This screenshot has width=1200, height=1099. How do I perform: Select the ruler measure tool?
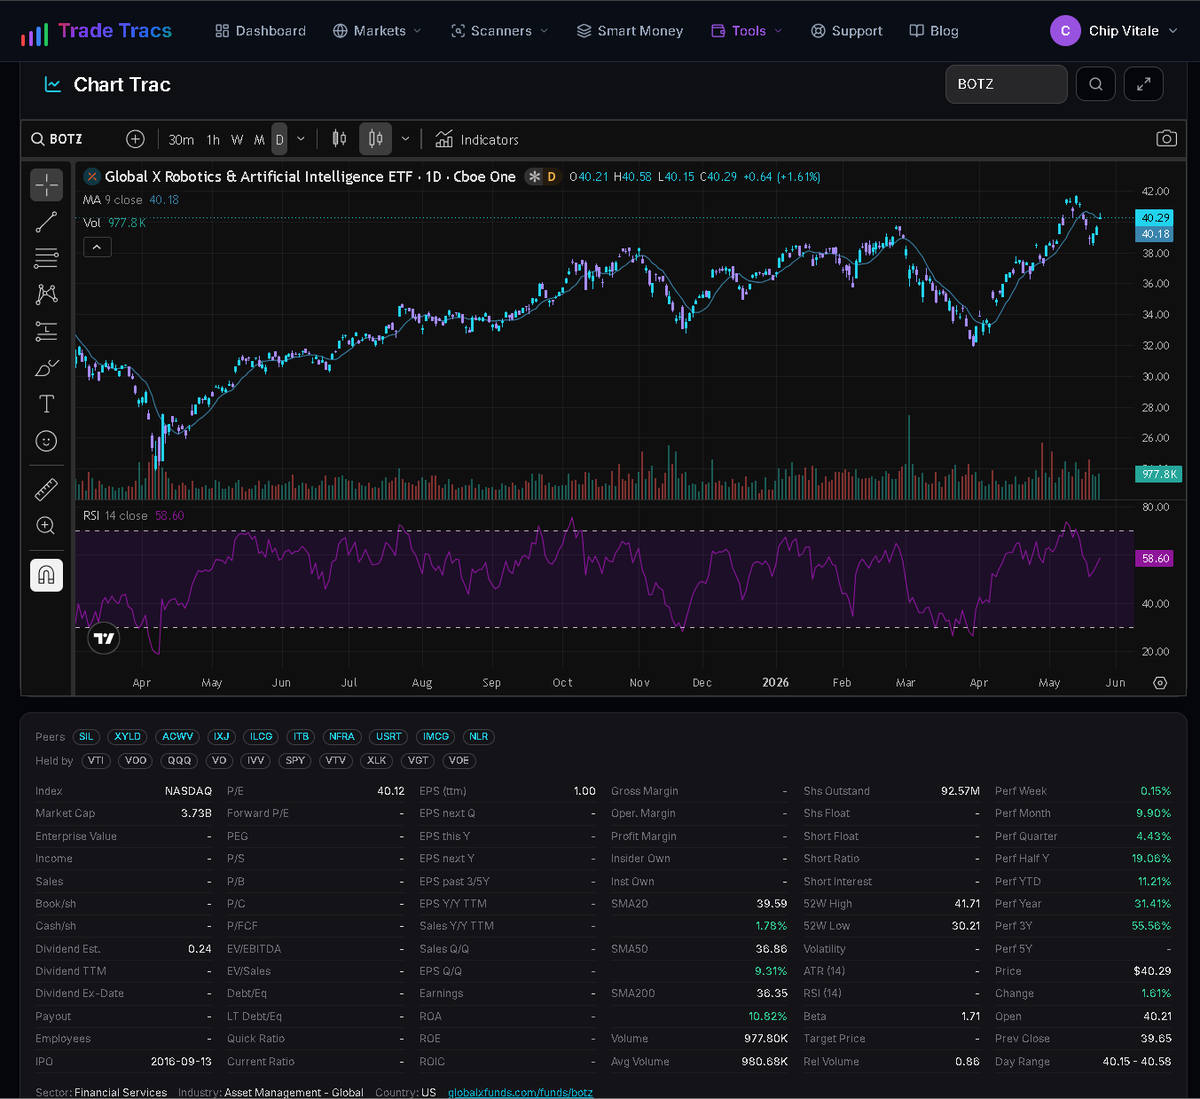[x=46, y=489]
